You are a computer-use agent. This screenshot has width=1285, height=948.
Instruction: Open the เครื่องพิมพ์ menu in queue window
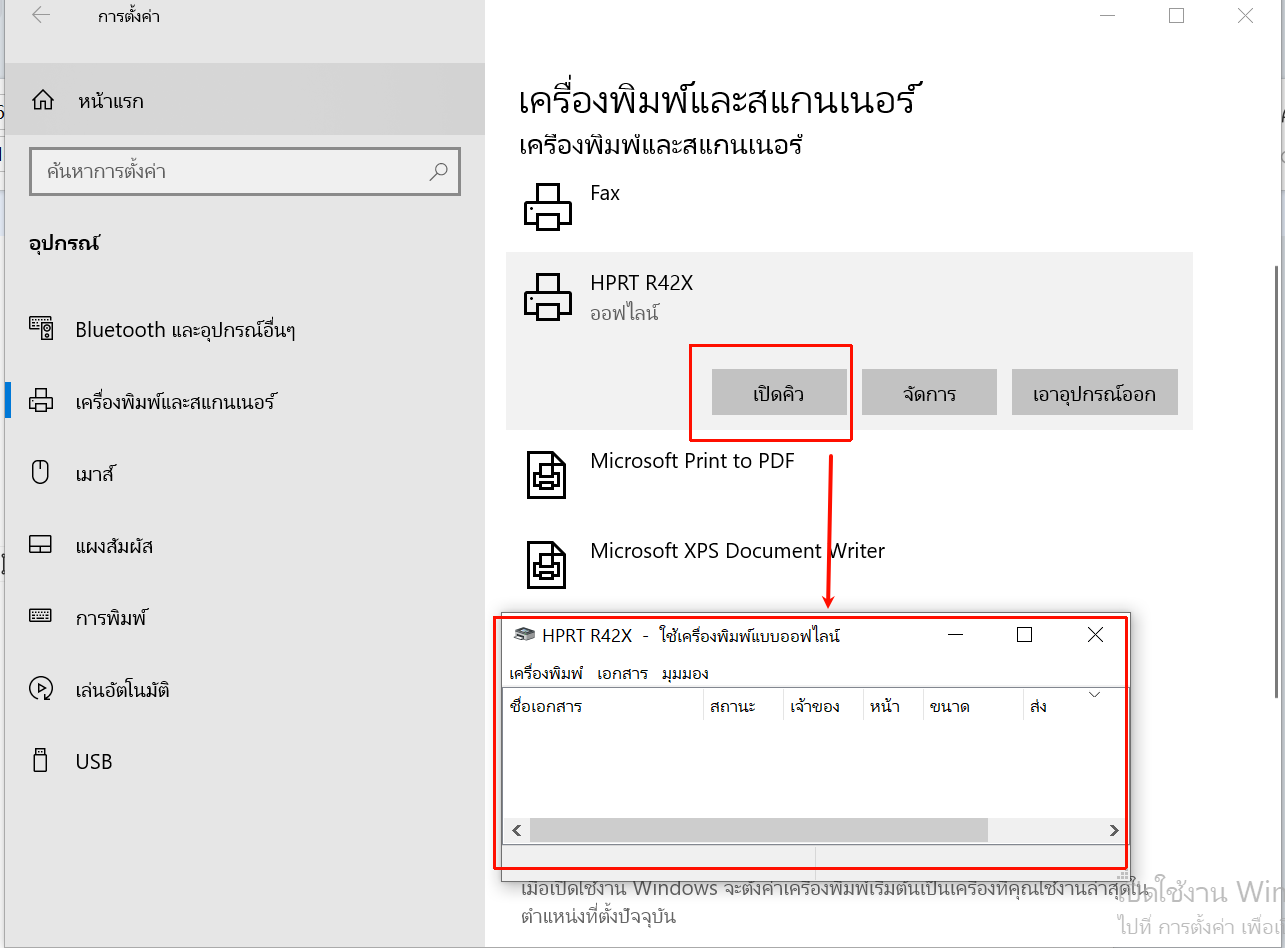pos(546,673)
